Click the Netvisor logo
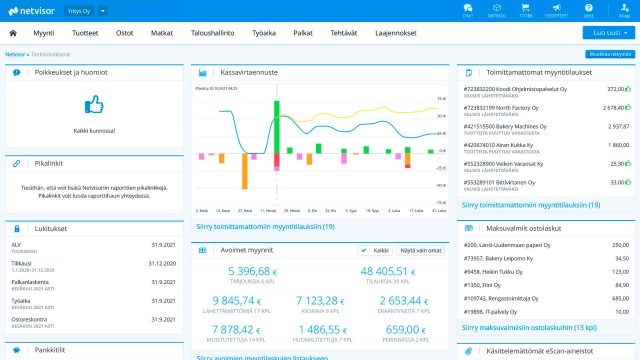Screen dimensions: 640x360 point(31,11)
